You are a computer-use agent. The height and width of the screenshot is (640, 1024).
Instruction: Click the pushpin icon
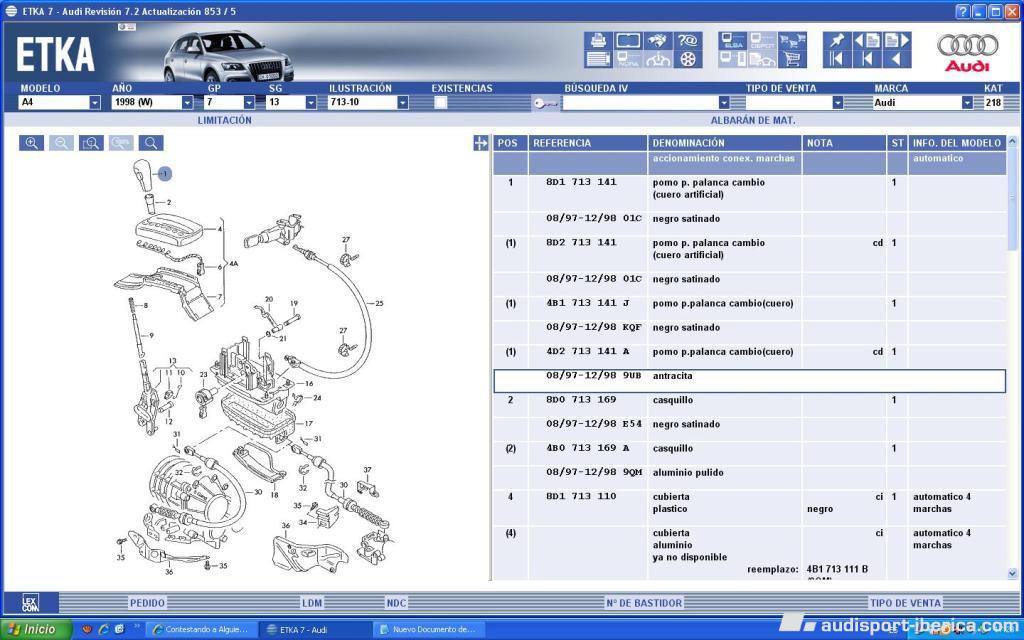[837, 40]
